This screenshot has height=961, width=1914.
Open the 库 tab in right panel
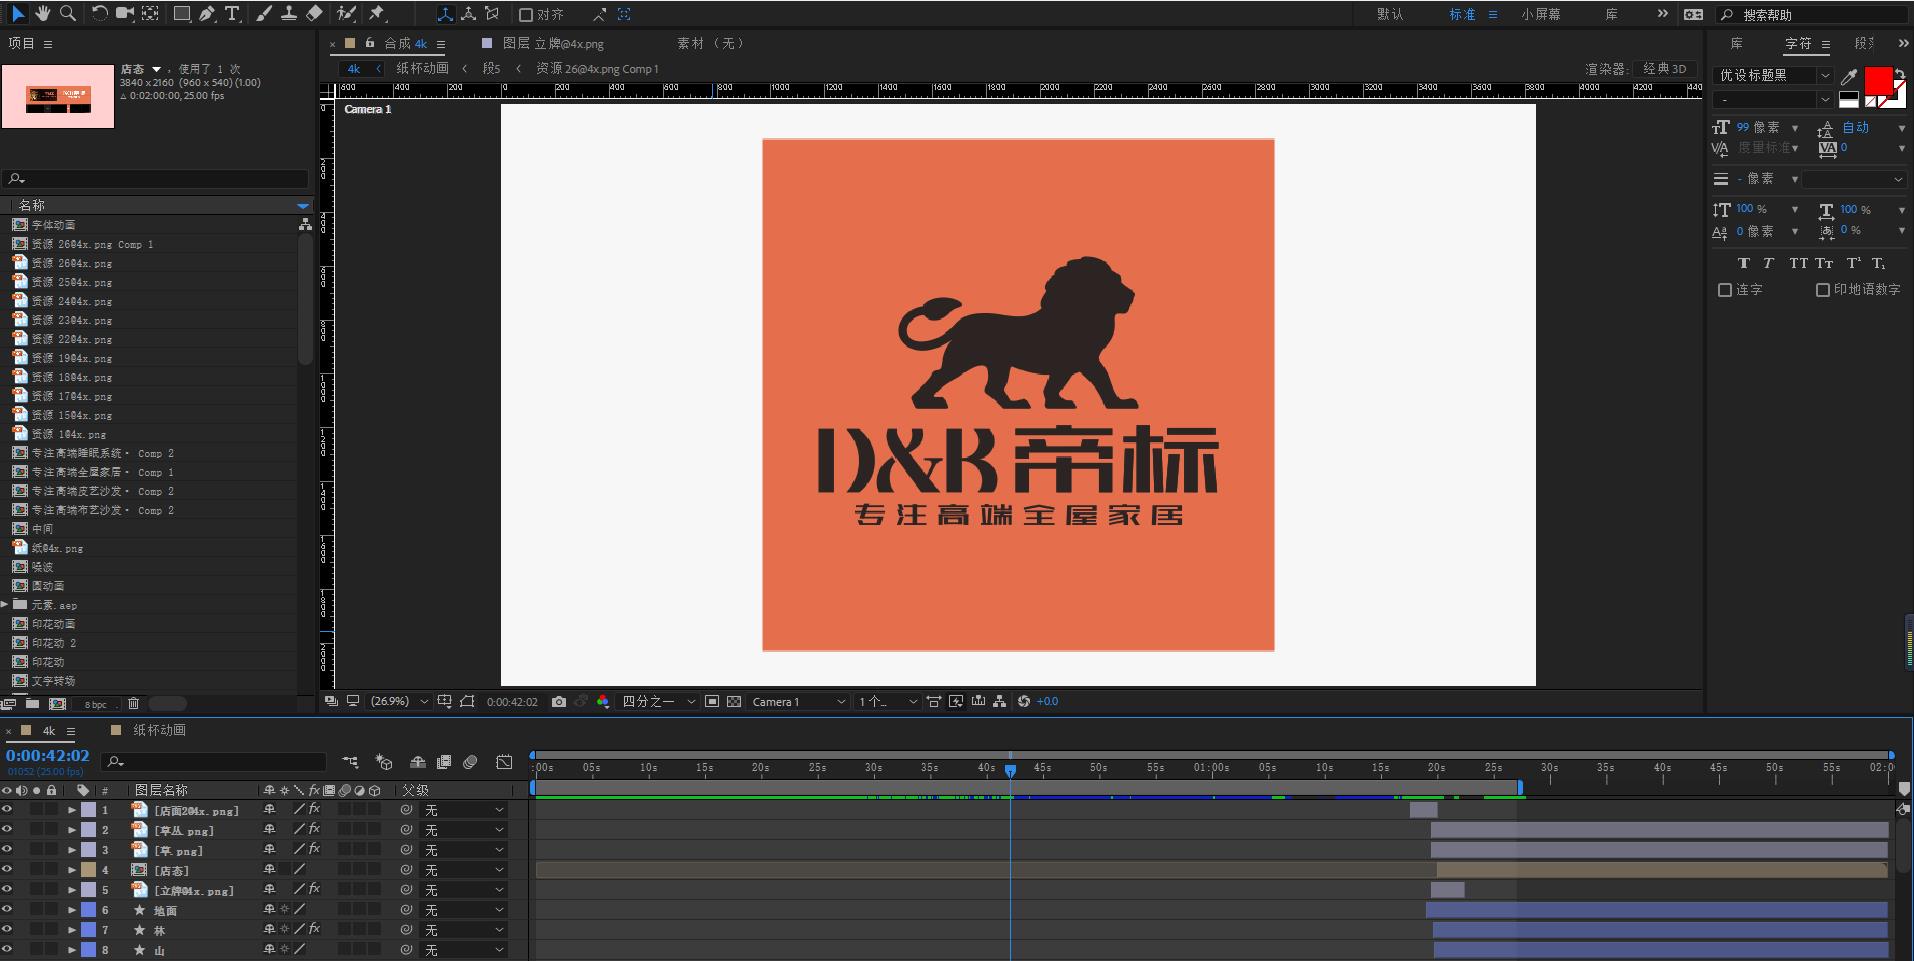point(1737,44)
